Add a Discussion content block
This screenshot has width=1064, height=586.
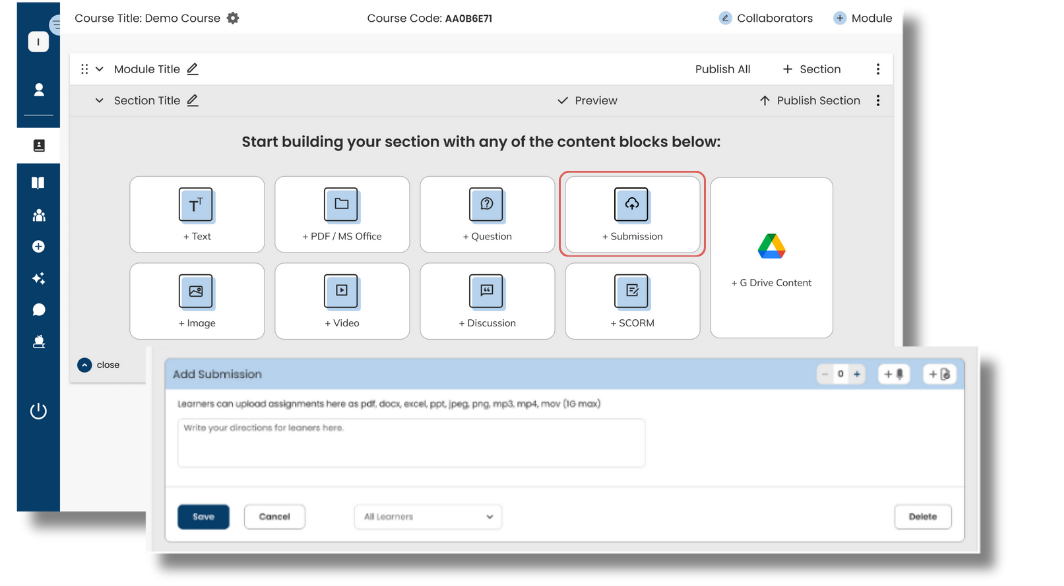(487, 301)
